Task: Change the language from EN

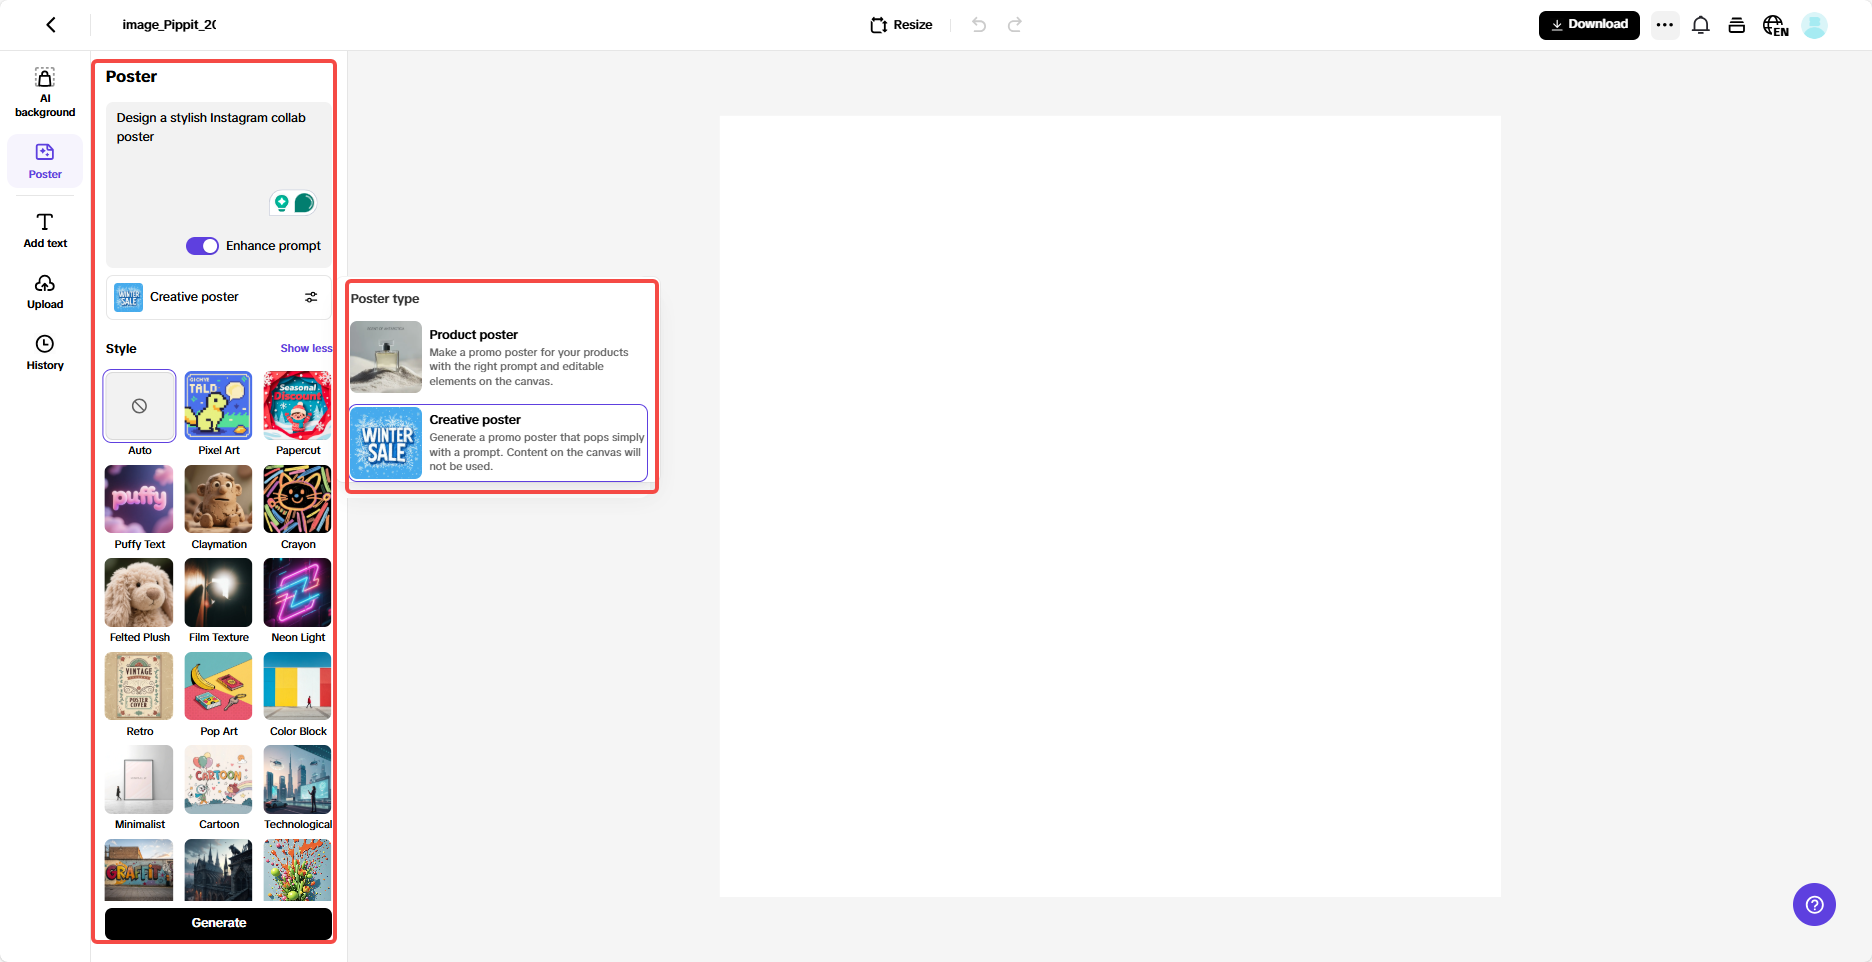Action: 1775,25
